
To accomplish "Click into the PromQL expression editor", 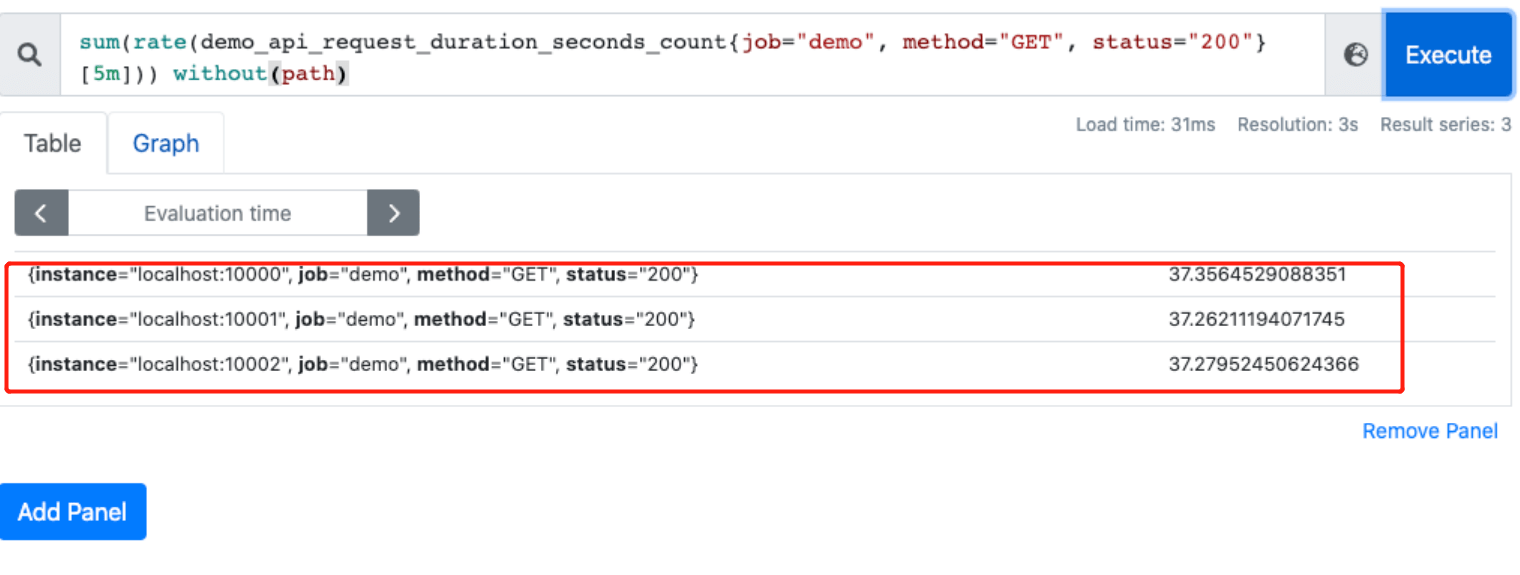I will click(x=692, y=56).
